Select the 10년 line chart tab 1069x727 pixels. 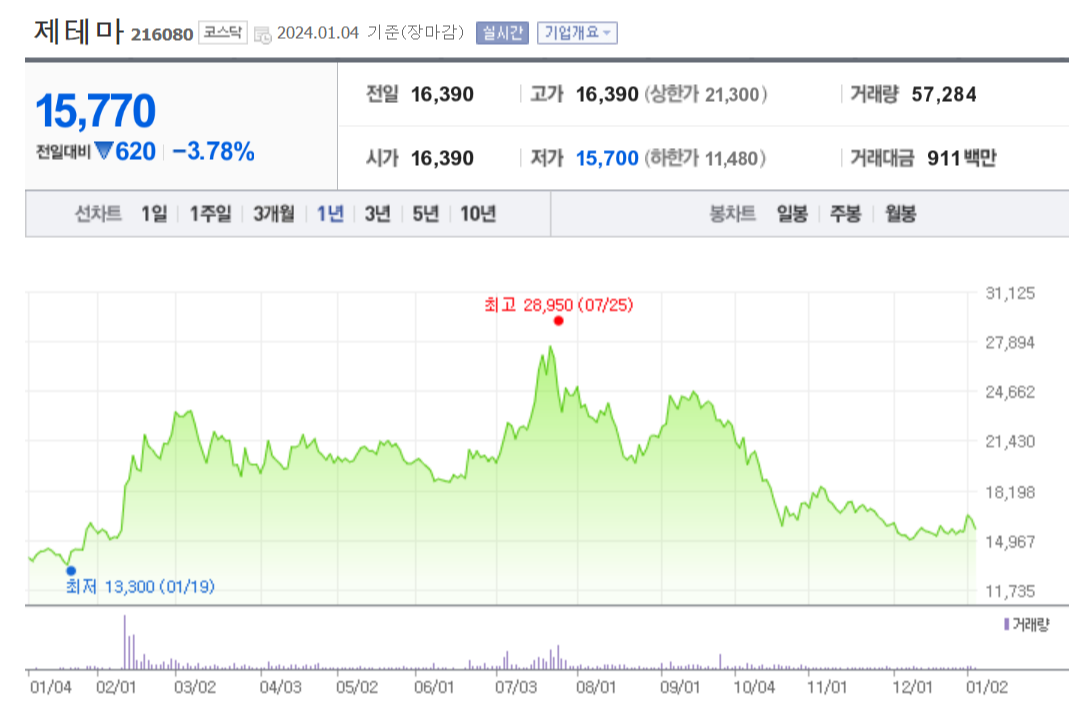[x=478, y=214]
